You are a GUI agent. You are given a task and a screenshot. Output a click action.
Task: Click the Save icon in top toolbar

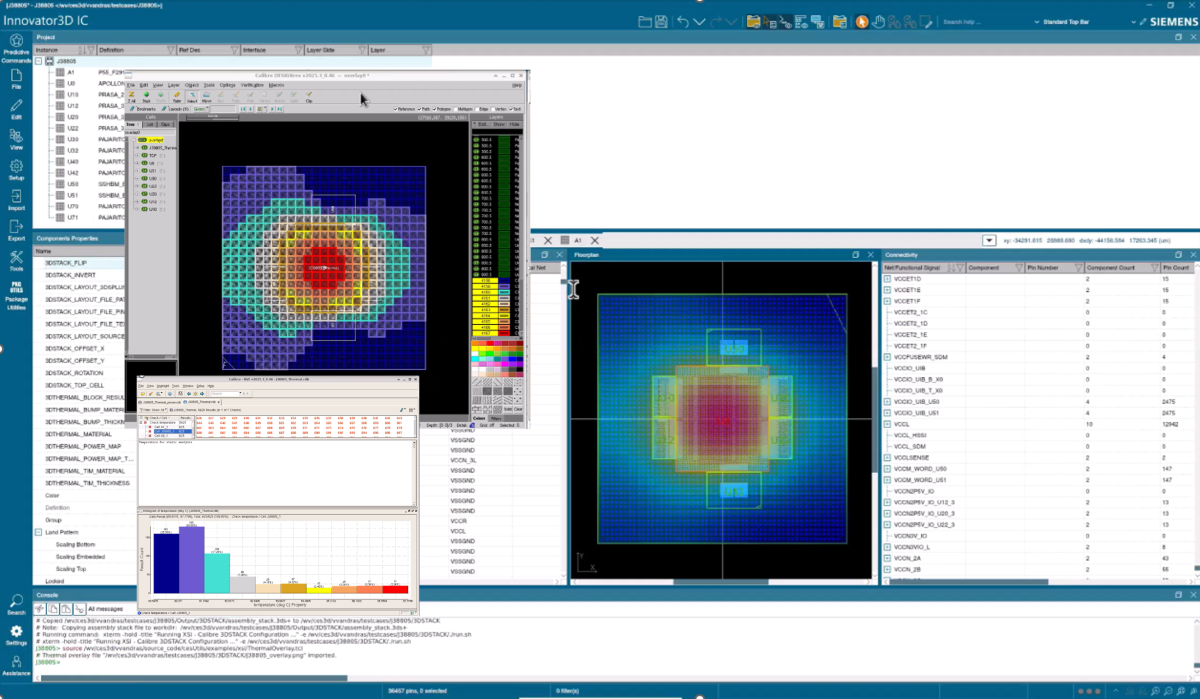point(660,21)
